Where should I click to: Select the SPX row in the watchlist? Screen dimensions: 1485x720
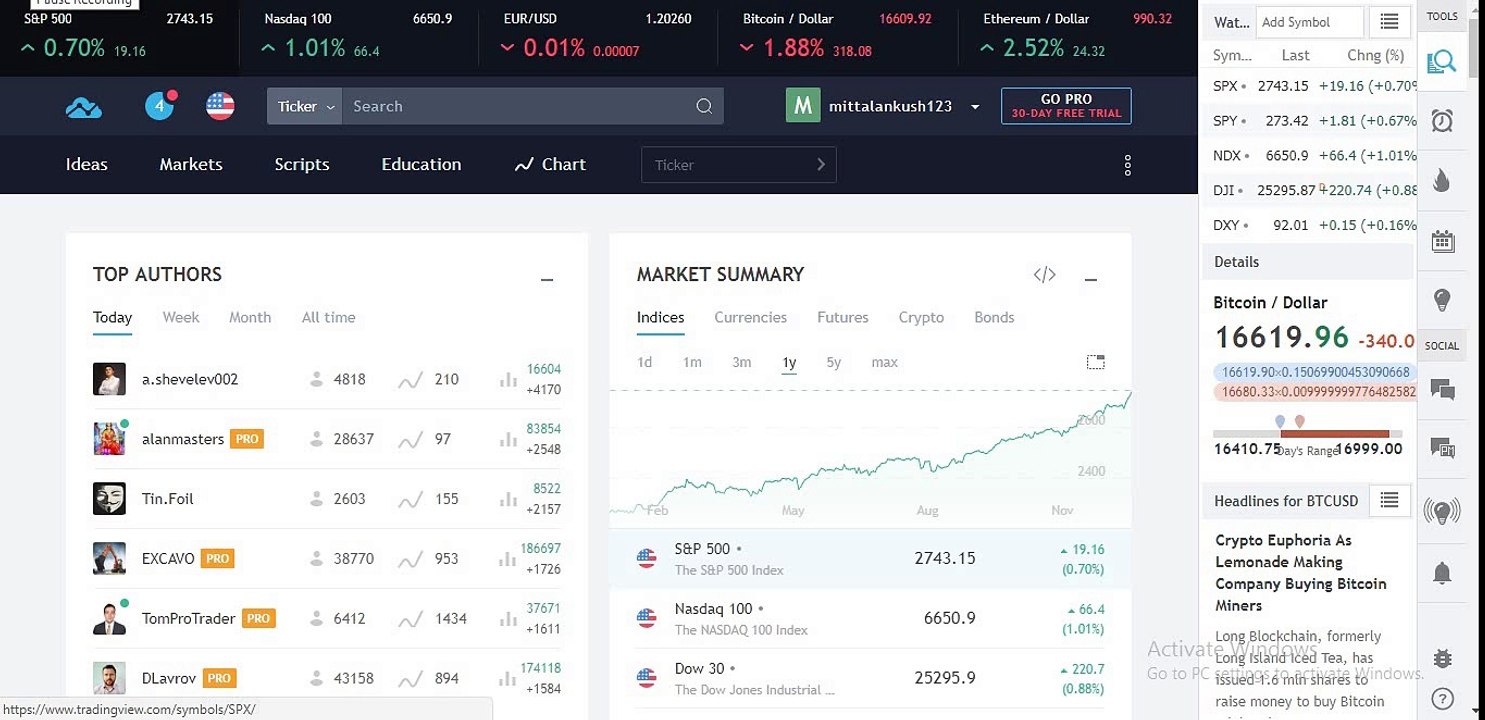(x=1309, y=86)
